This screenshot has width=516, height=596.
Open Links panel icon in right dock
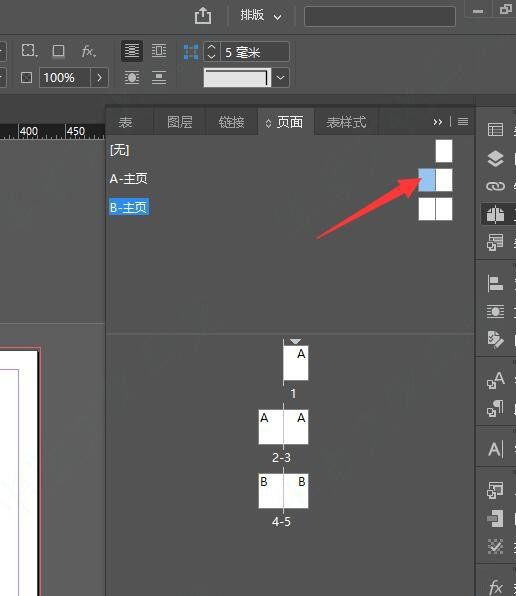pos(495,186)
